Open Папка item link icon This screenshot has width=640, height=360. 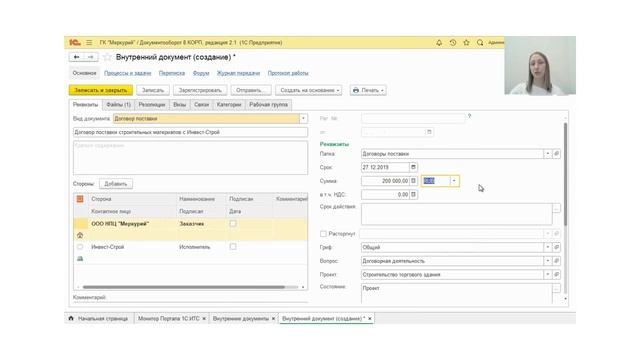556,153
